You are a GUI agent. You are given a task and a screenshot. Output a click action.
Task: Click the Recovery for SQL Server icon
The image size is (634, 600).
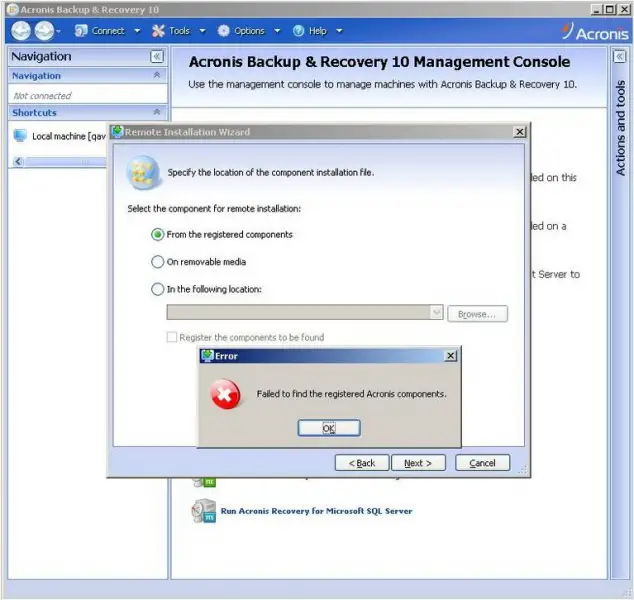(x=204, y=511)
